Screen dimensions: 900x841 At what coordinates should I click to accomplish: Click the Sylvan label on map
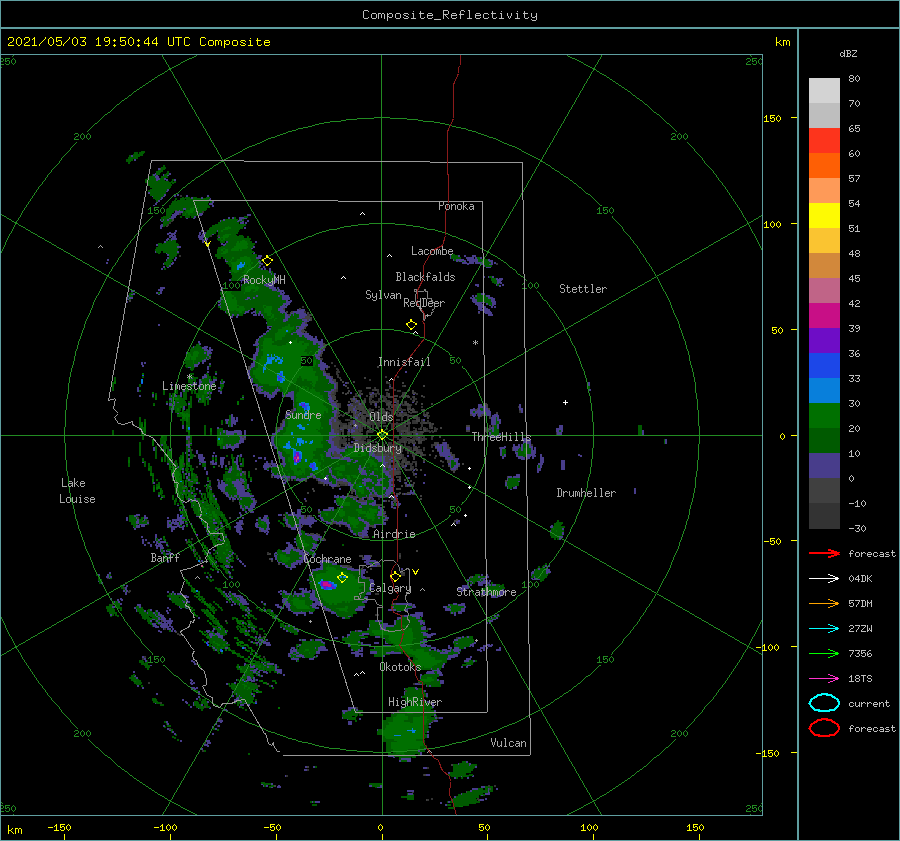(383, 295)
